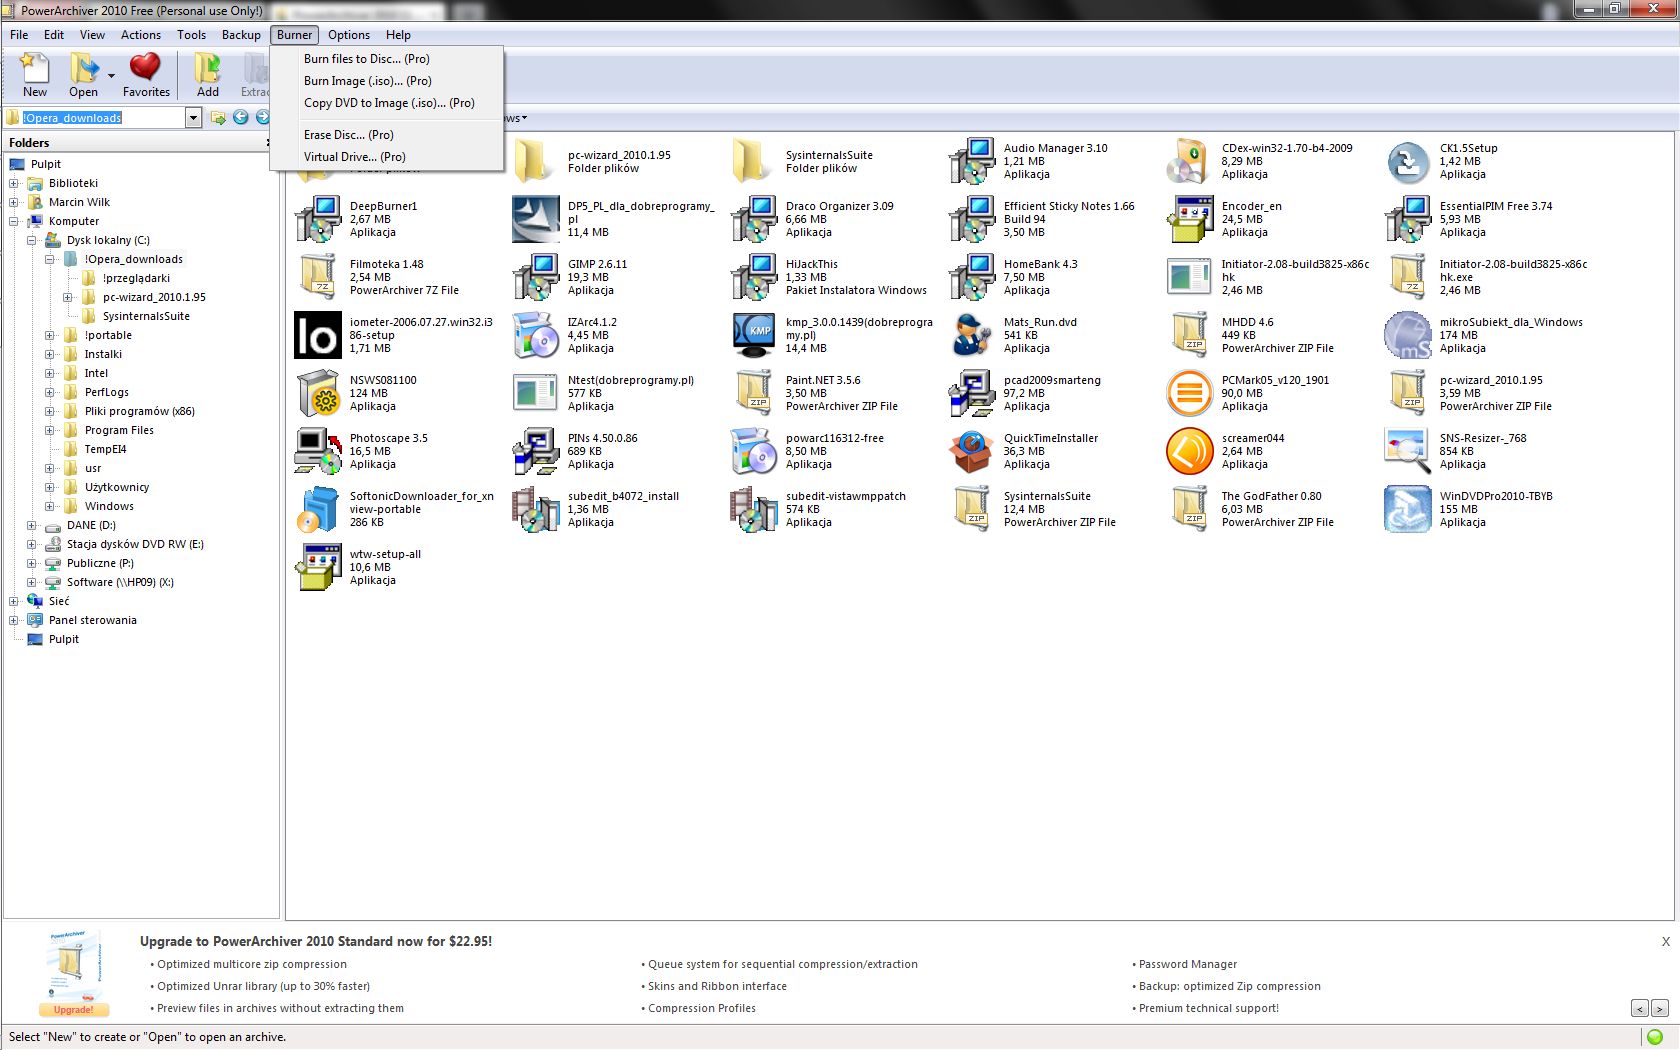Click the address path input field
The height and width of the screenshot is (1050, 1680).
click(x=102, y=118)
